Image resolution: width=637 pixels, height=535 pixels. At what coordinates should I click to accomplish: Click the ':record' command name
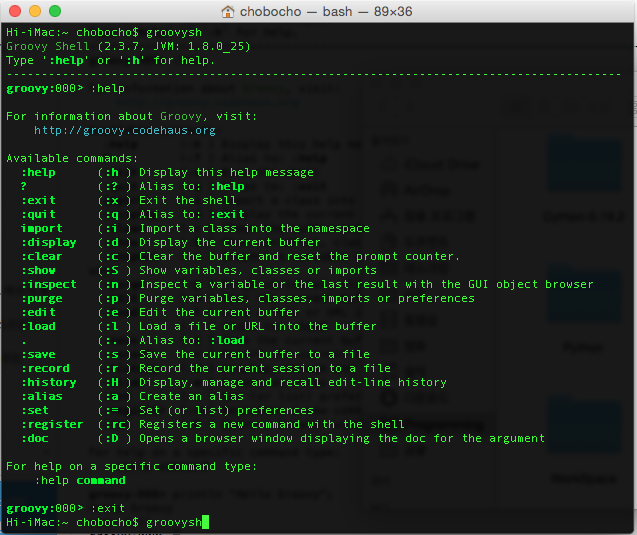tap(46, 368)
